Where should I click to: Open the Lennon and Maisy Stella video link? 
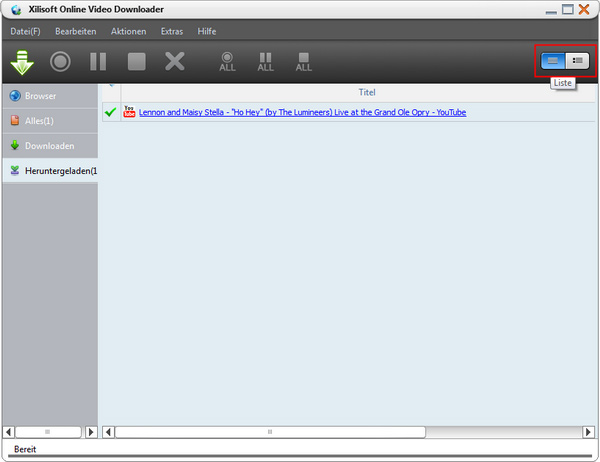[x=302, y=113]
